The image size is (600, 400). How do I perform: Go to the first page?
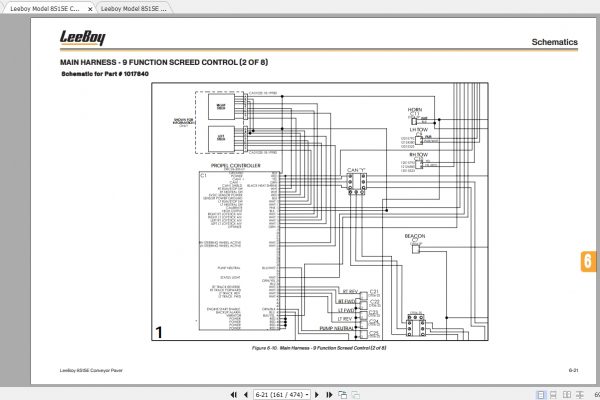233,395
